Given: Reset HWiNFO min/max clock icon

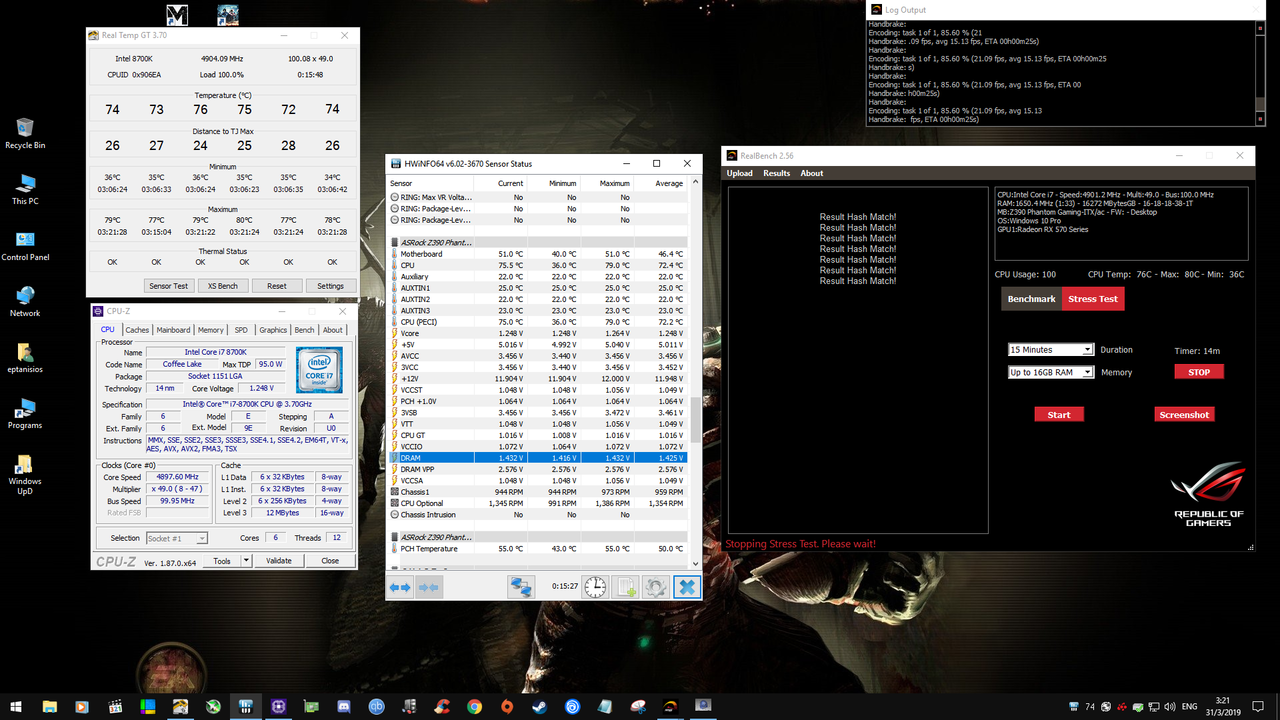Looking at the screenshot, I should click(595, 587).
